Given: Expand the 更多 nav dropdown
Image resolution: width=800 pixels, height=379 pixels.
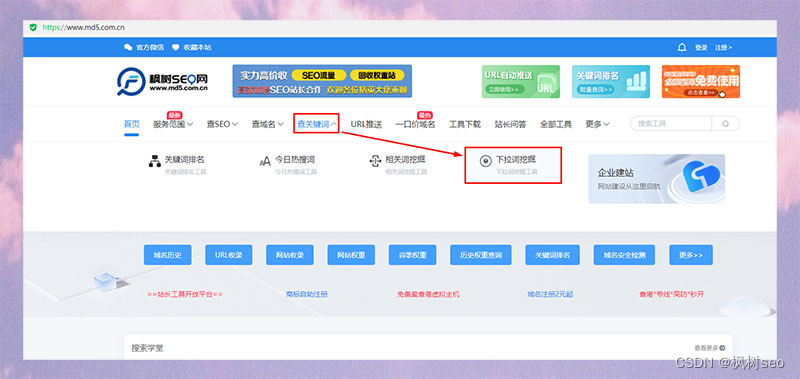Looking at the screenshot, I should 597,124.
